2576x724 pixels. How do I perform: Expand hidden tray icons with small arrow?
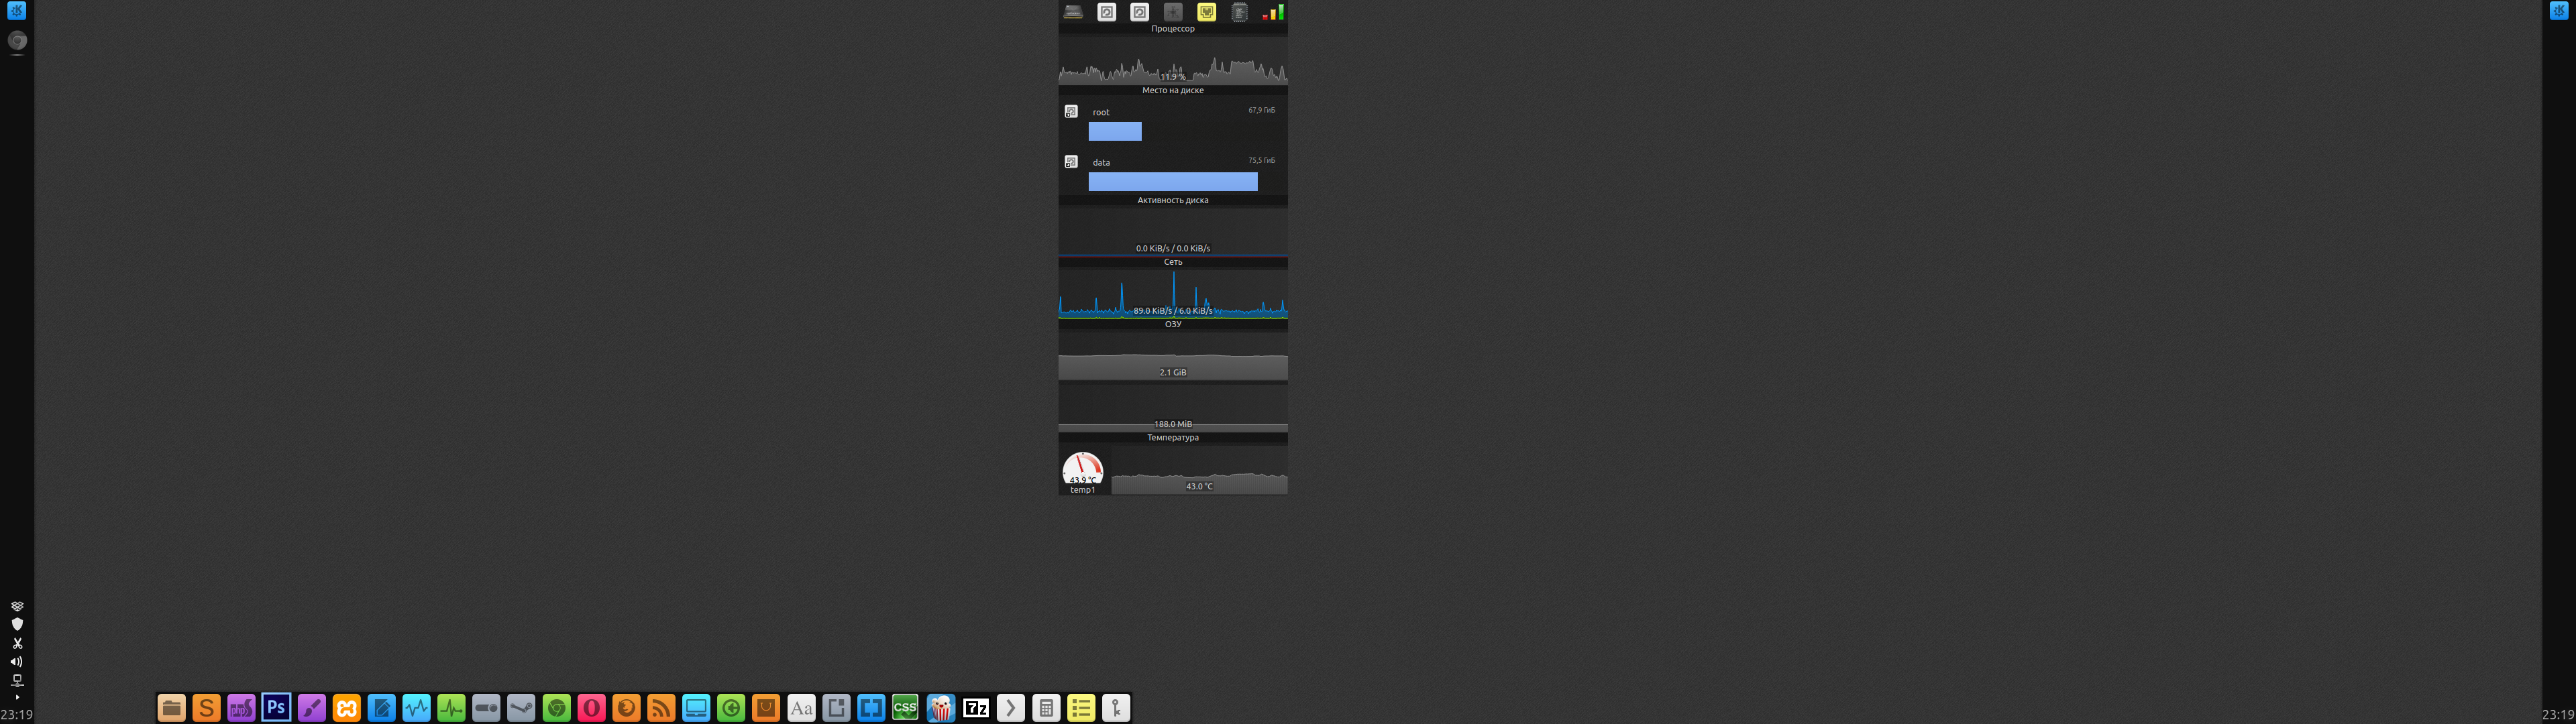pyautogui.click(x=17, y=697)
